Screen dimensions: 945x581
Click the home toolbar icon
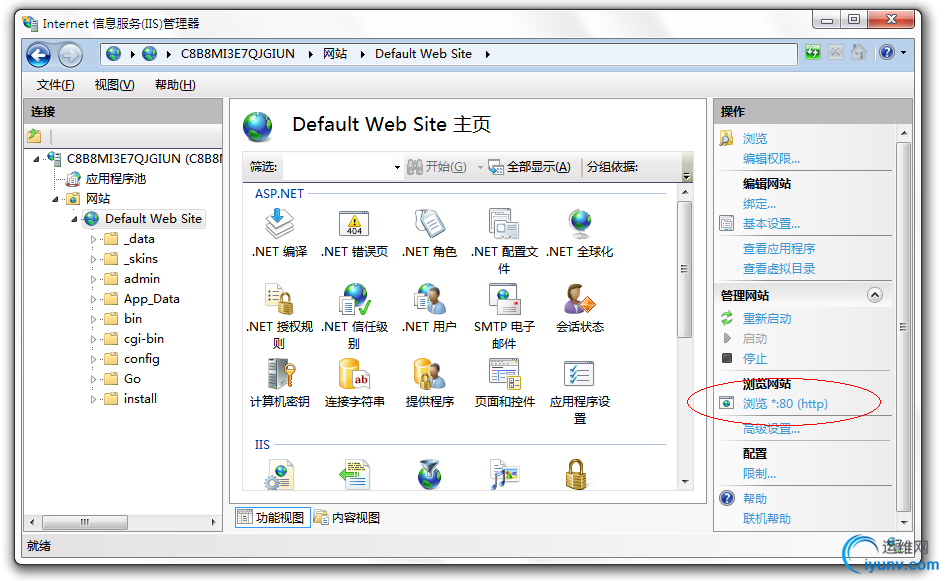coord(859,52)
